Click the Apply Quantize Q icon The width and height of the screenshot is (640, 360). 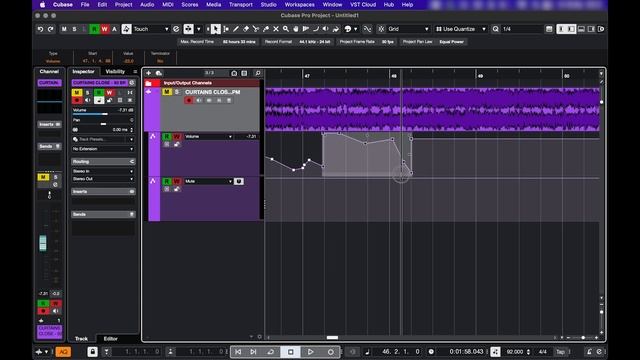pyautogui.click(x=496, y=29)
